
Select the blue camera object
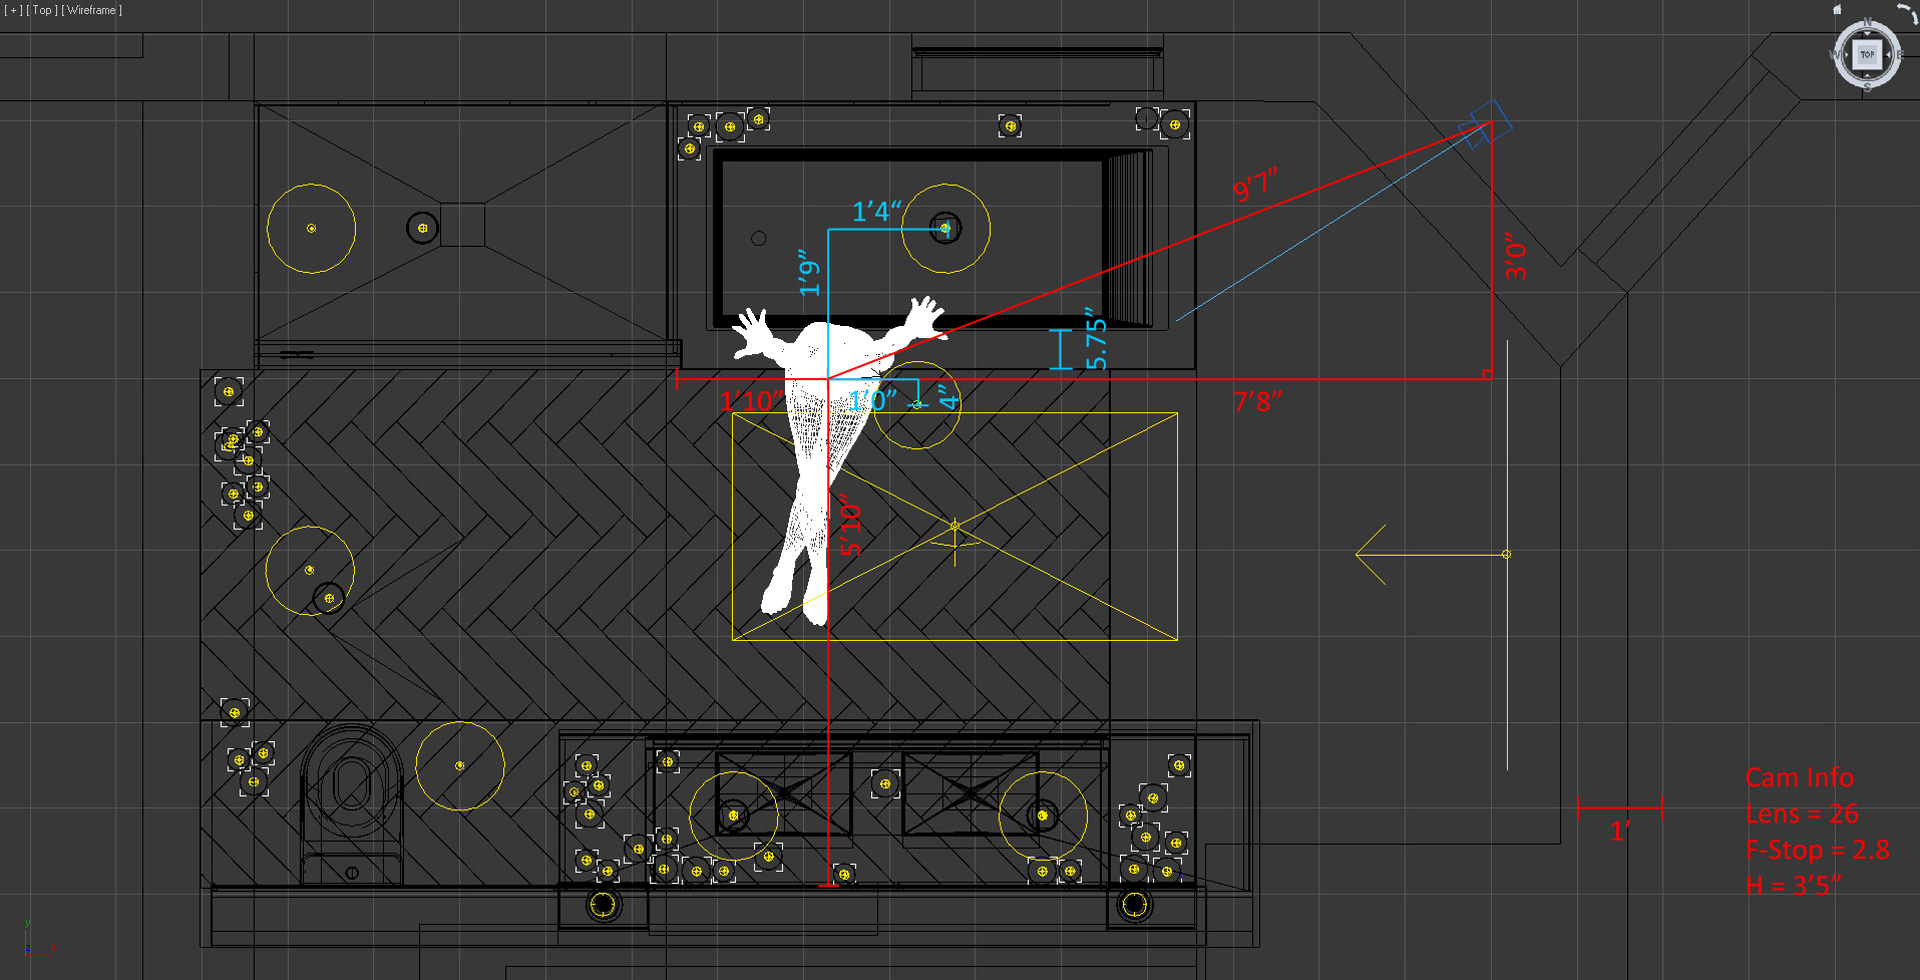1486,124
